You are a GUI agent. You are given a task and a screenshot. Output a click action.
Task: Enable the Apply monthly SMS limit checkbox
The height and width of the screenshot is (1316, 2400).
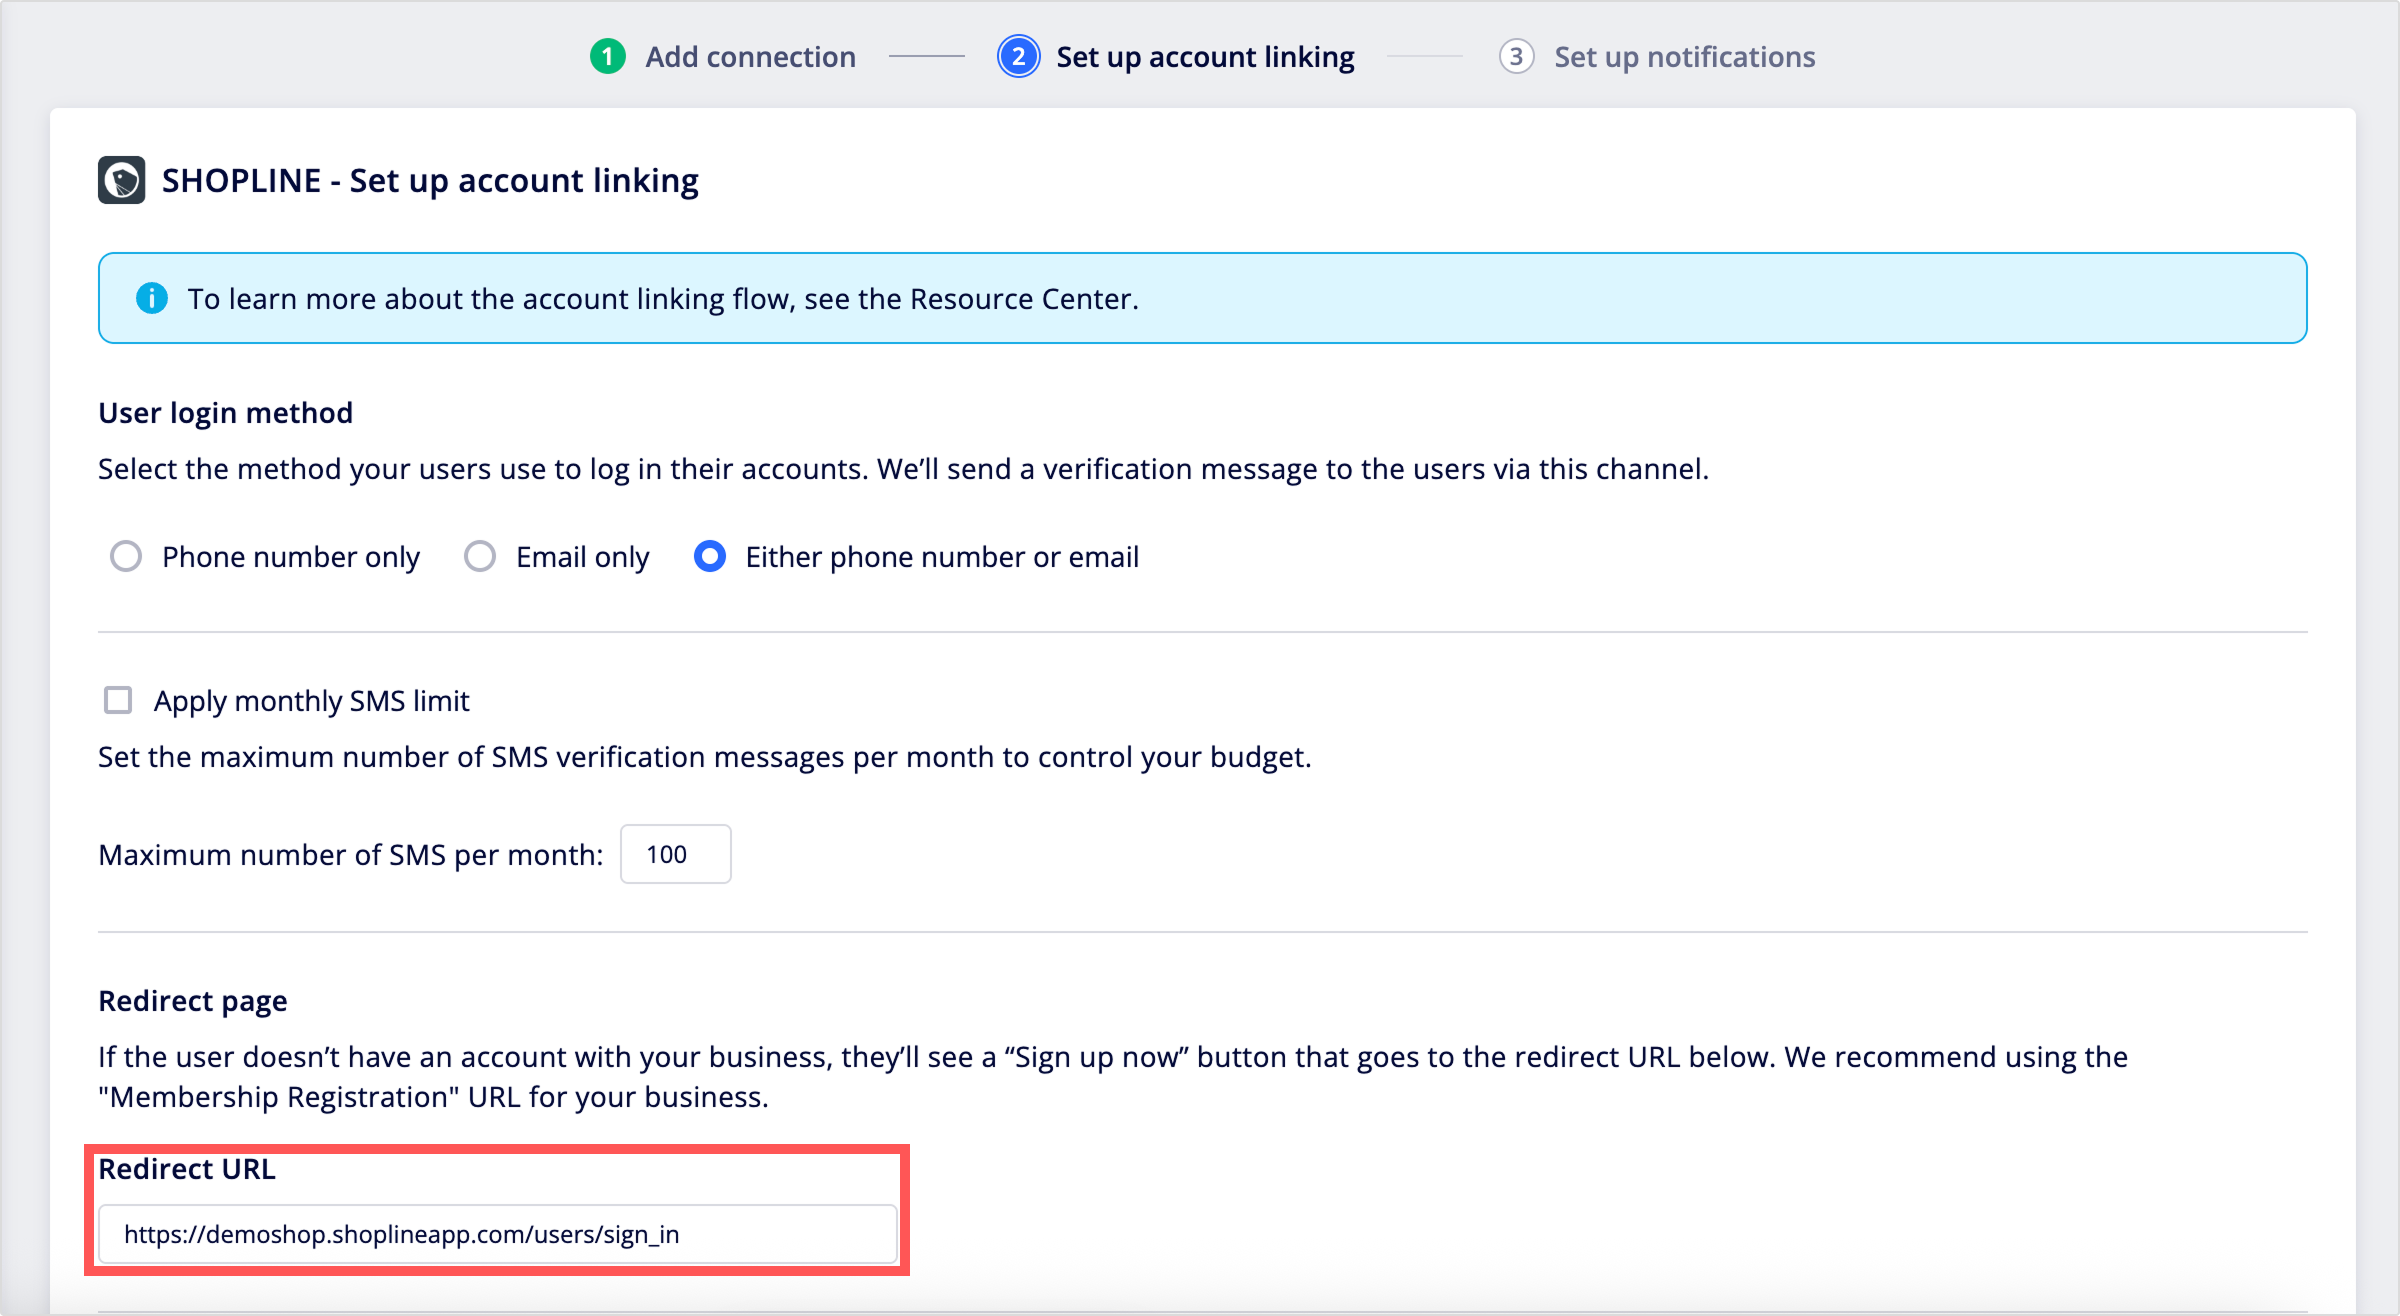point(118,700)
